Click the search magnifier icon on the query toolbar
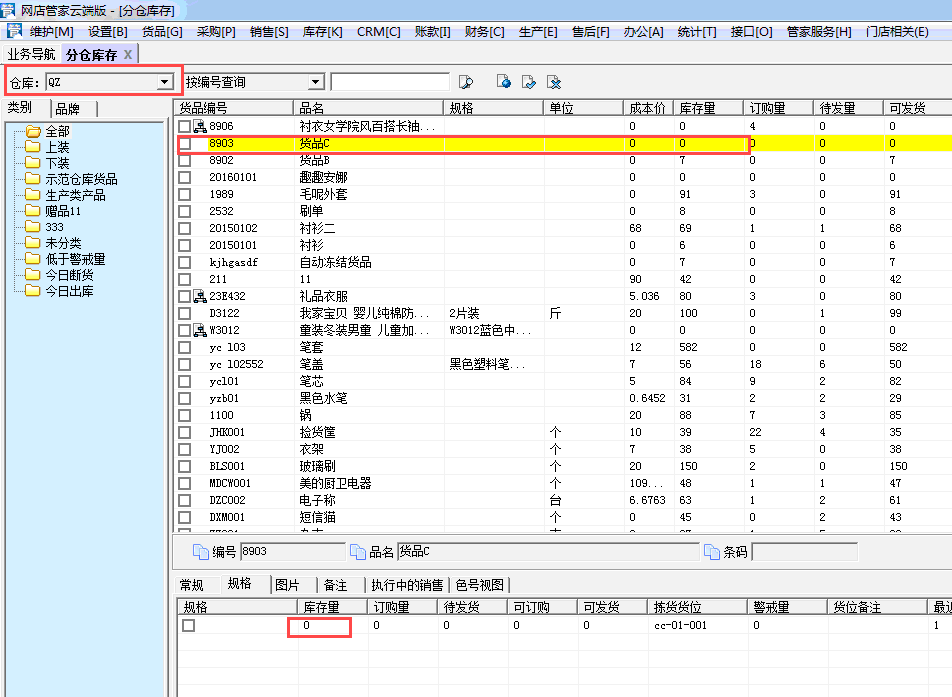Image resolution: width=952 pixels, height=697 pixels. coord(466,81)
